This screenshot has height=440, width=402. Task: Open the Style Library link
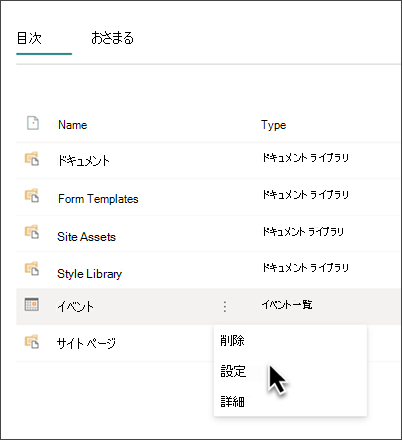pyautogui.click(x=90, y=274)
